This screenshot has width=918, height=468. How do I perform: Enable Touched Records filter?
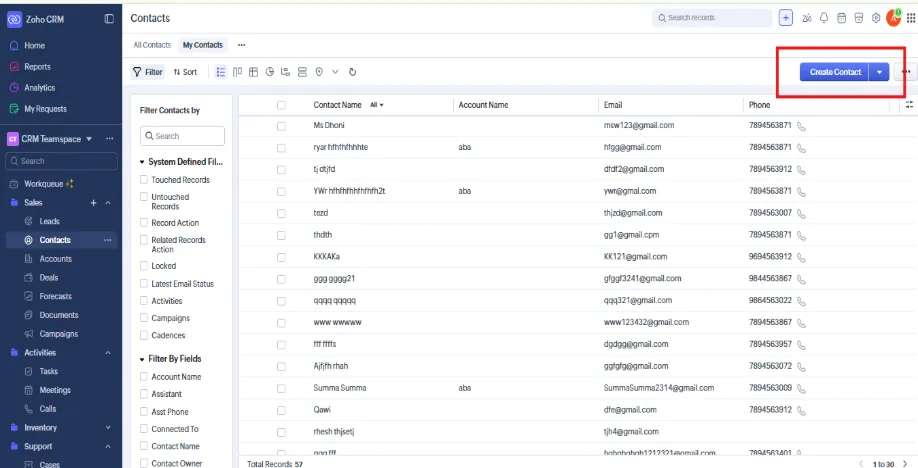click(x=143, y=179)
